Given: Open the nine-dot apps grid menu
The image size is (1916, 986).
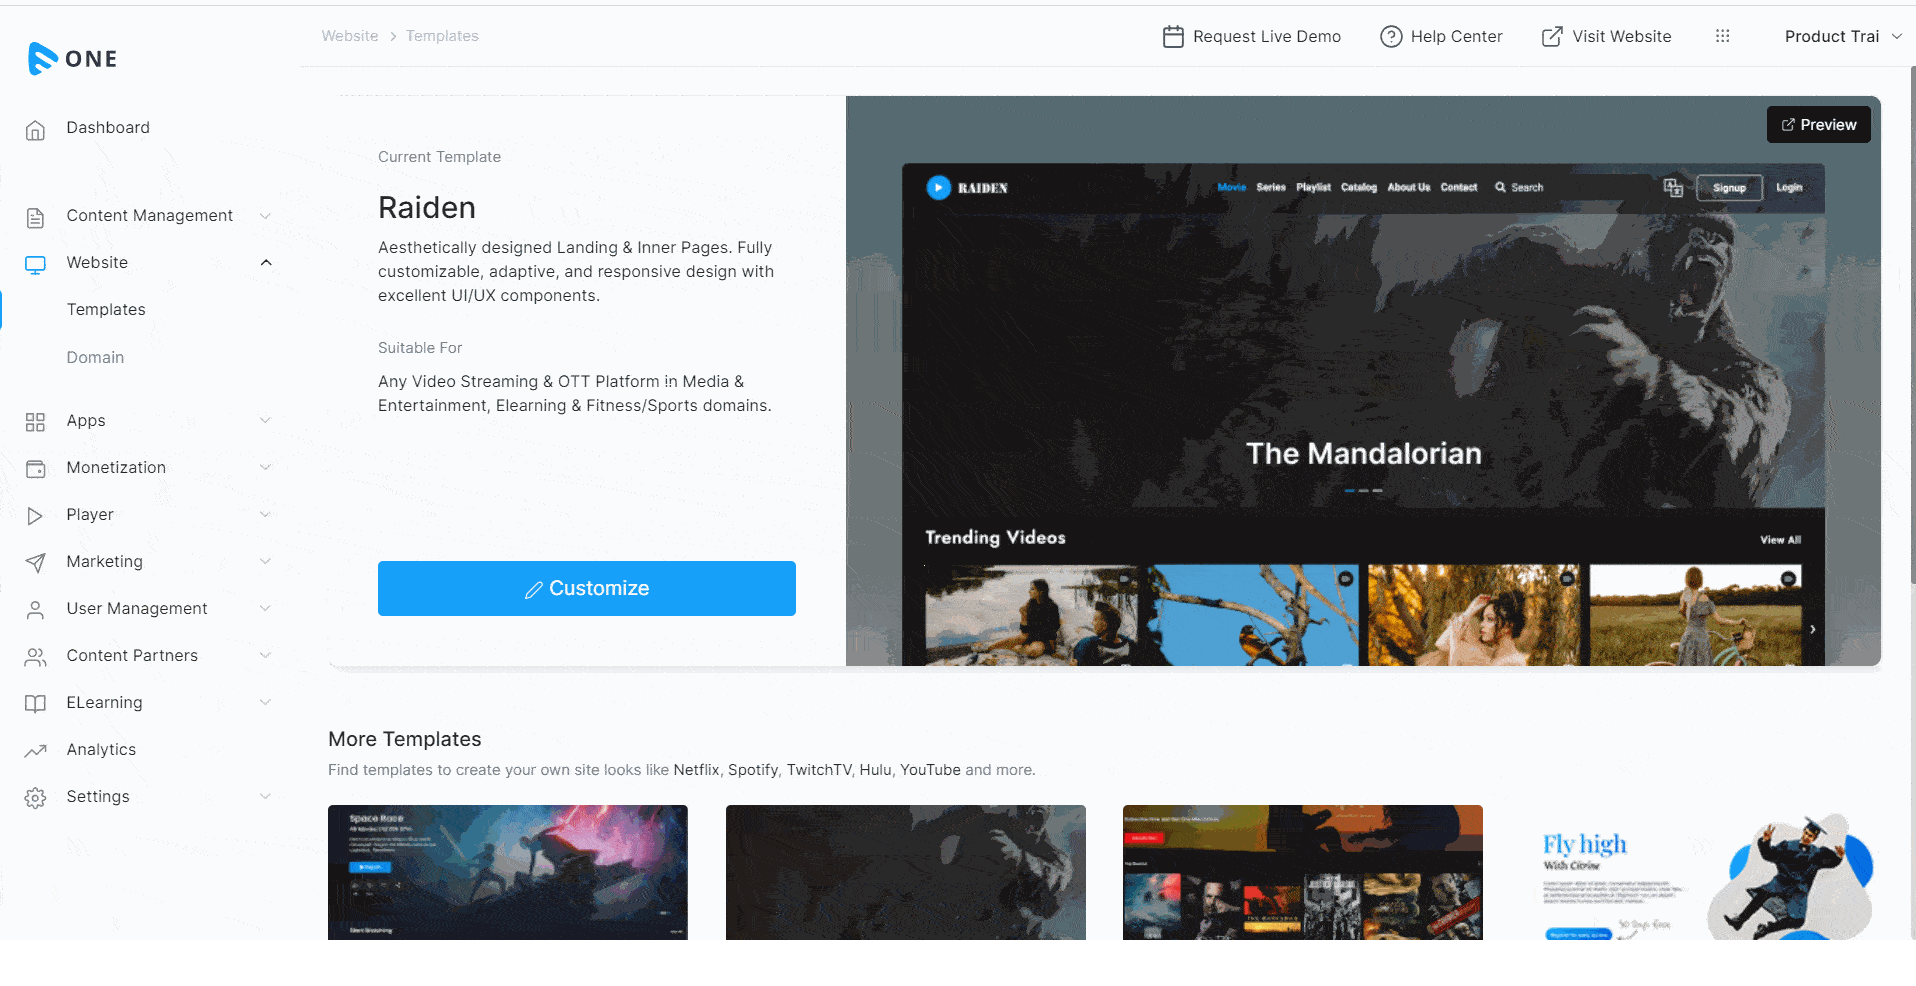Looking at the screenshot, I should pos(1723,36).
